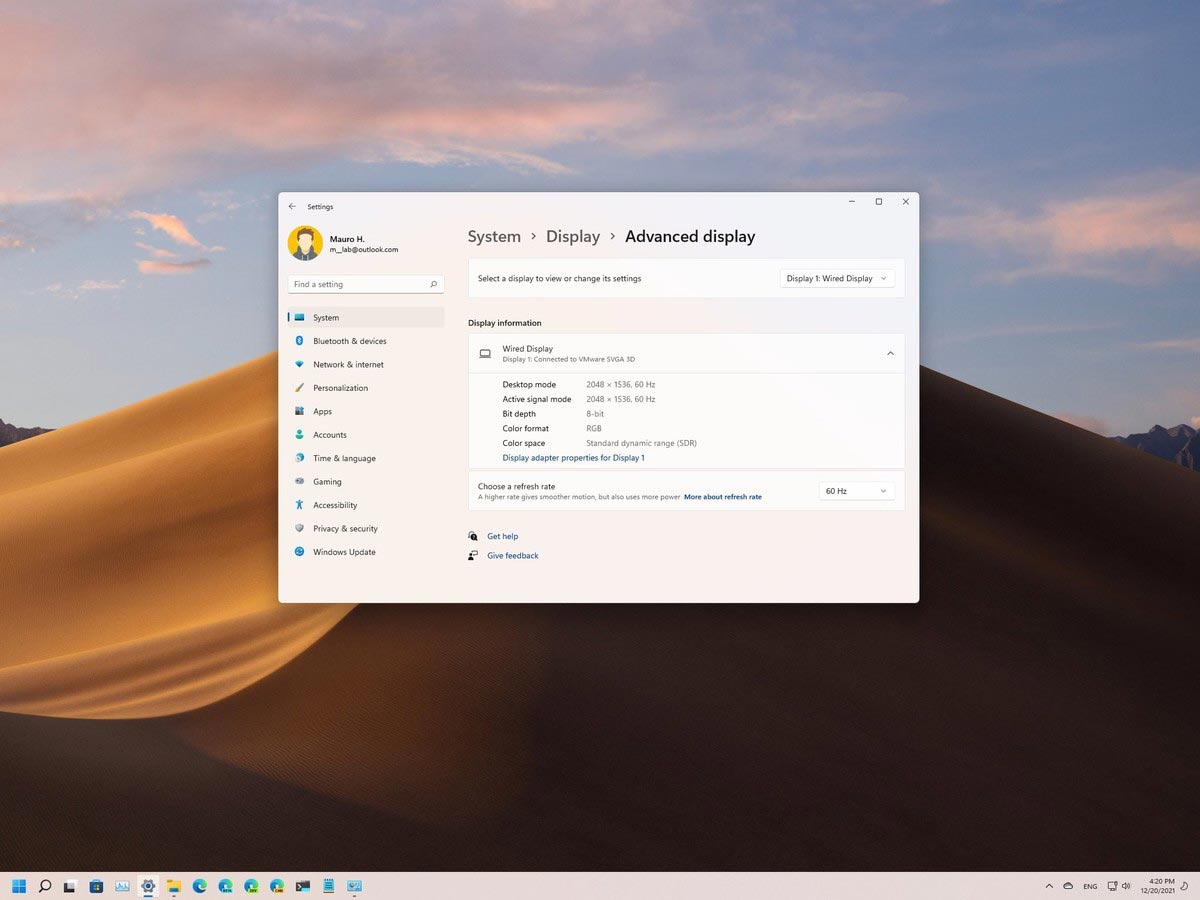Launch stable Microsoft Edge from the taskbar

pyautogui.click(x=199, y=886)
